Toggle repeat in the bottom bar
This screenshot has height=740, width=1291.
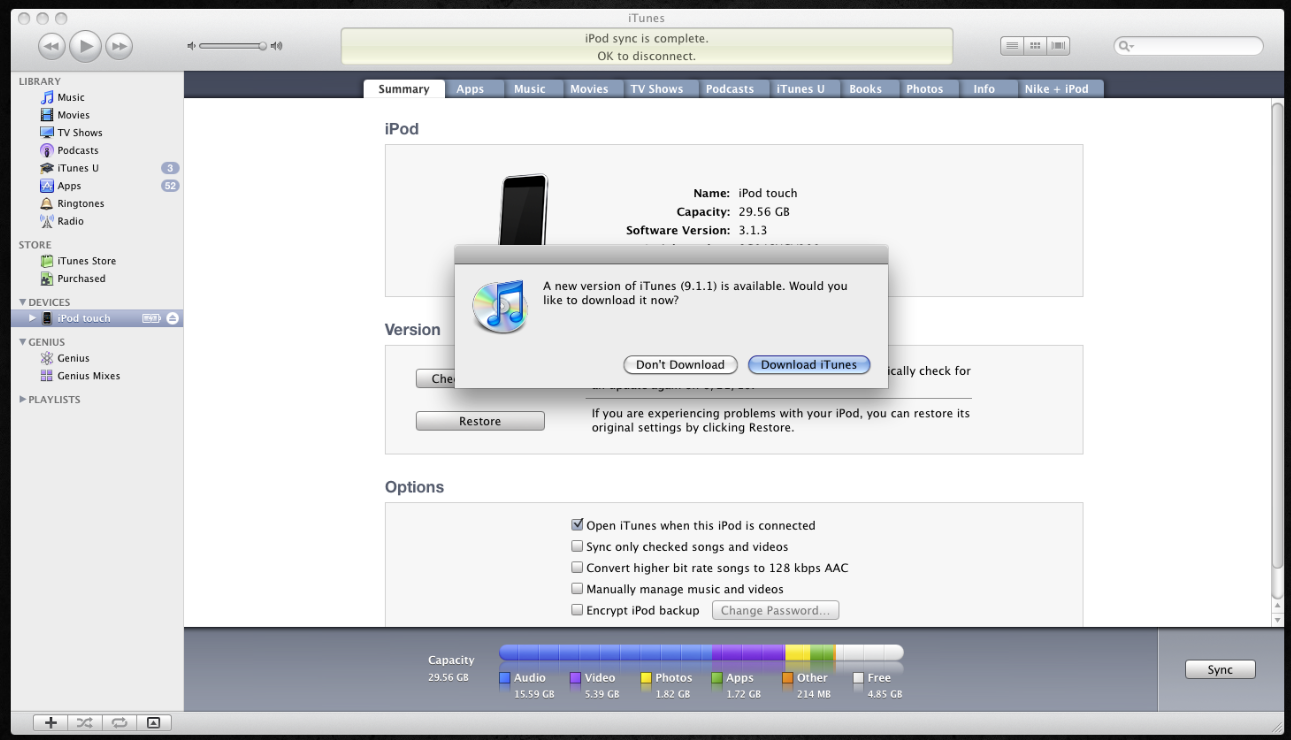click(x=119, y=722)
